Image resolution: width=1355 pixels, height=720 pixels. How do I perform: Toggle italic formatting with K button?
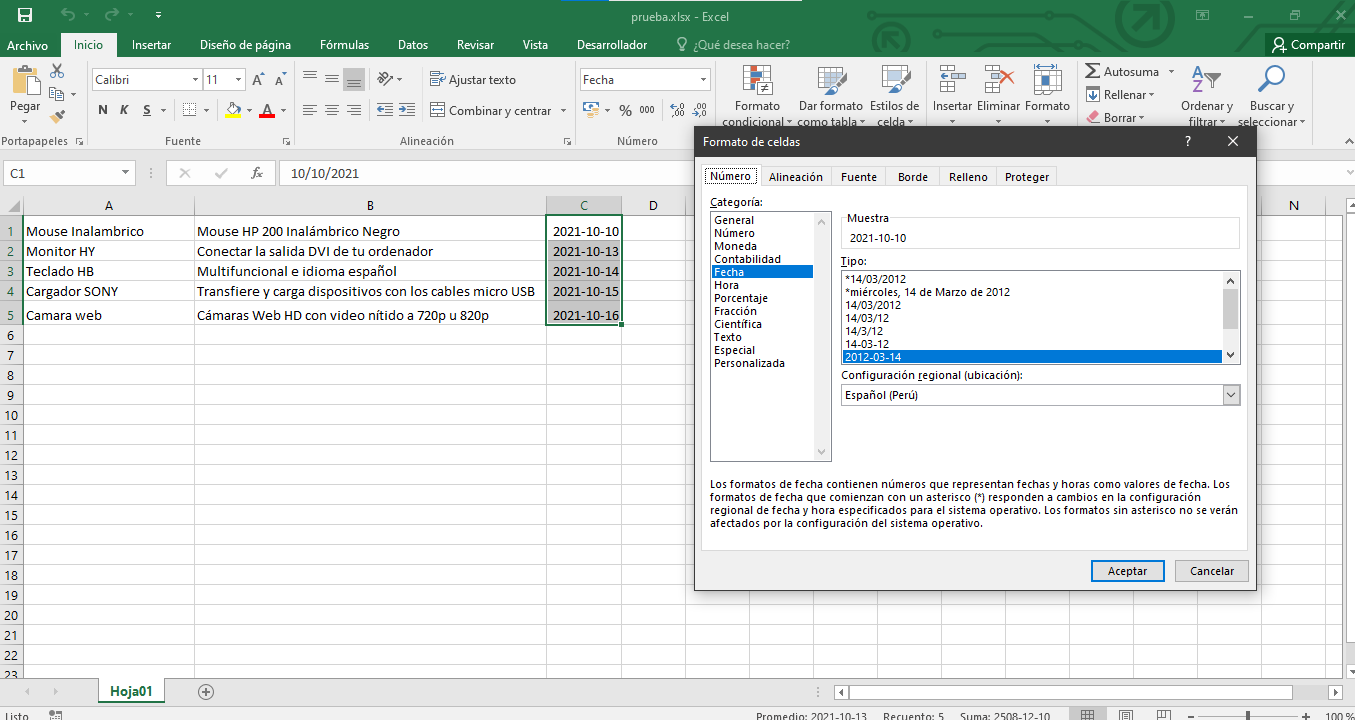coord(125,110)
